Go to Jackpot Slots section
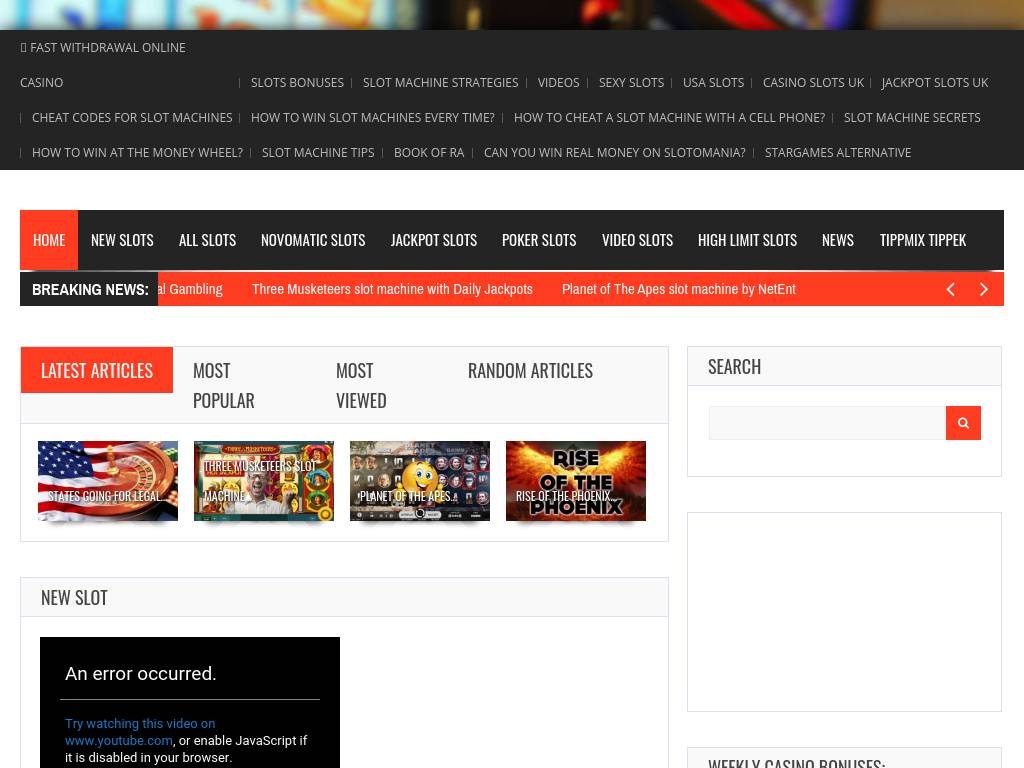 (433, 240)
